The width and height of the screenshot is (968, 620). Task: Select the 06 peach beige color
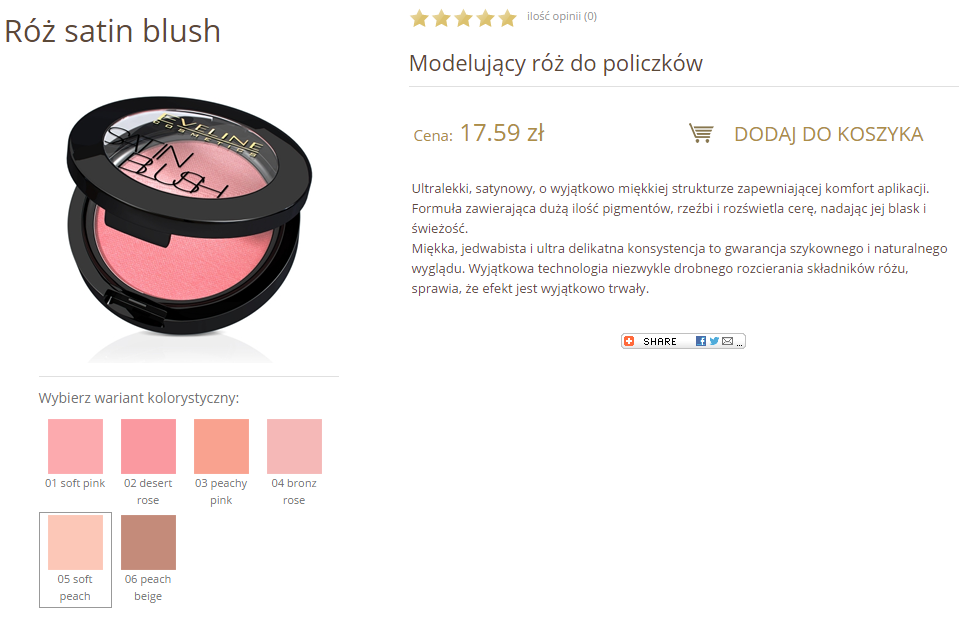pos(148,542)
